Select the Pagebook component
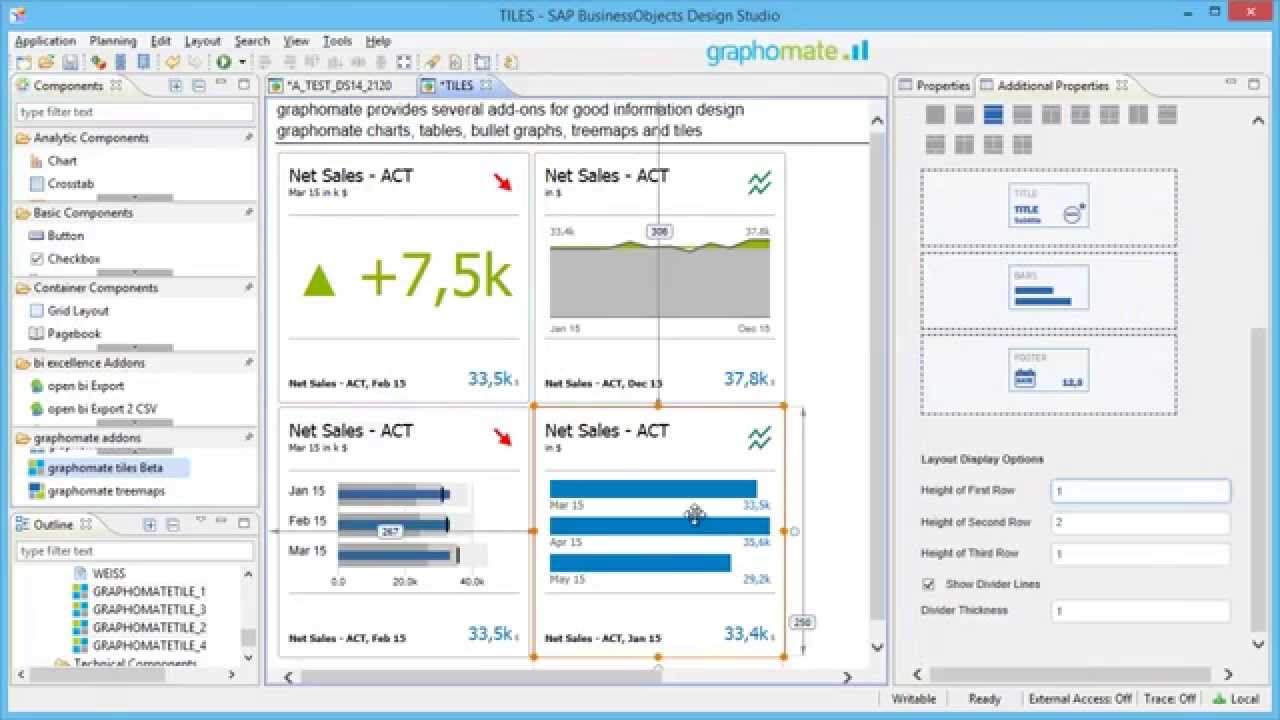This screenshot has height=720, width=1280. coord(65,334)
